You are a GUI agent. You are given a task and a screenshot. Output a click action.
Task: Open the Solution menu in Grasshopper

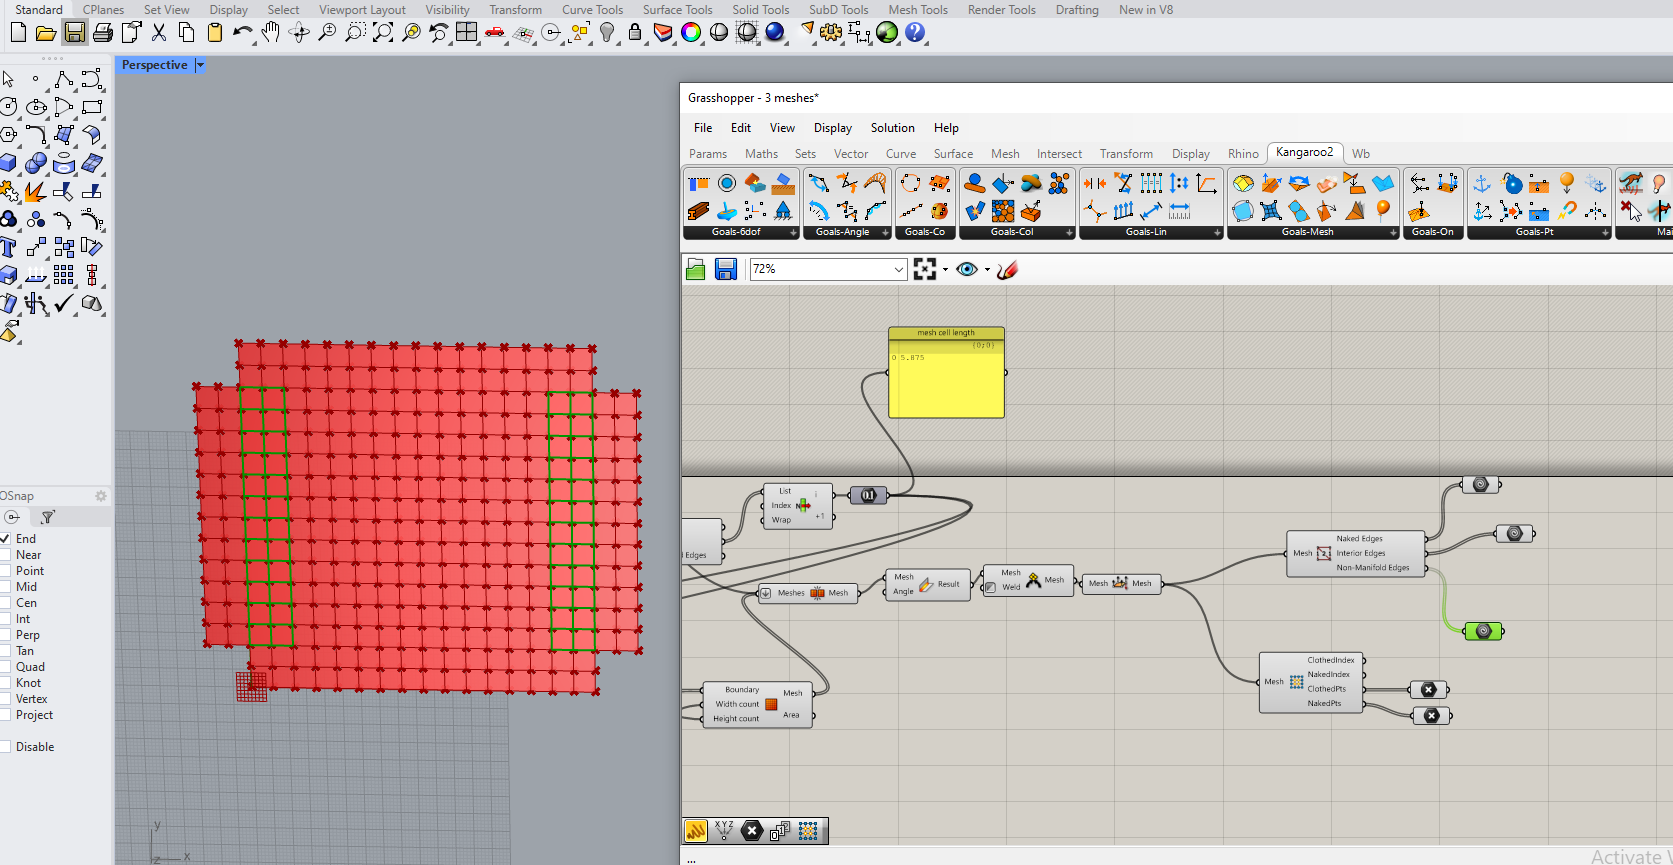pyautogui.click(x=892, y=128)
